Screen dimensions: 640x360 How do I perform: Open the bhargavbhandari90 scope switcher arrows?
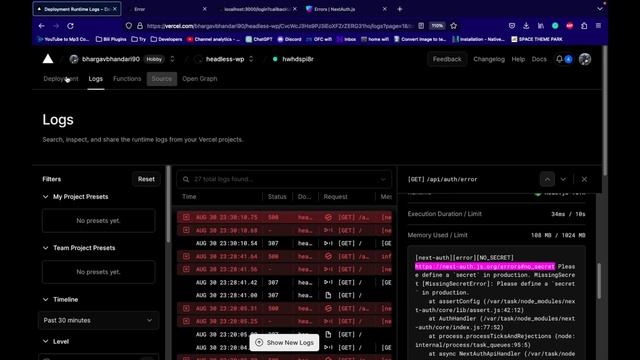click(x=172, y=59)
